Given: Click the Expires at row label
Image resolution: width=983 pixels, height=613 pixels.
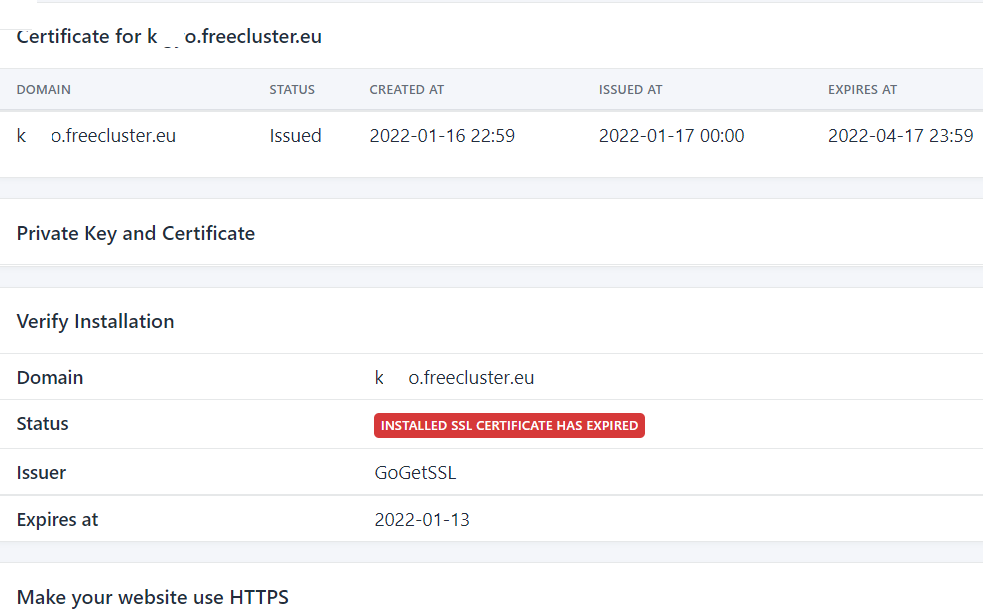Looking at the screenshot, I should (58, 520).
